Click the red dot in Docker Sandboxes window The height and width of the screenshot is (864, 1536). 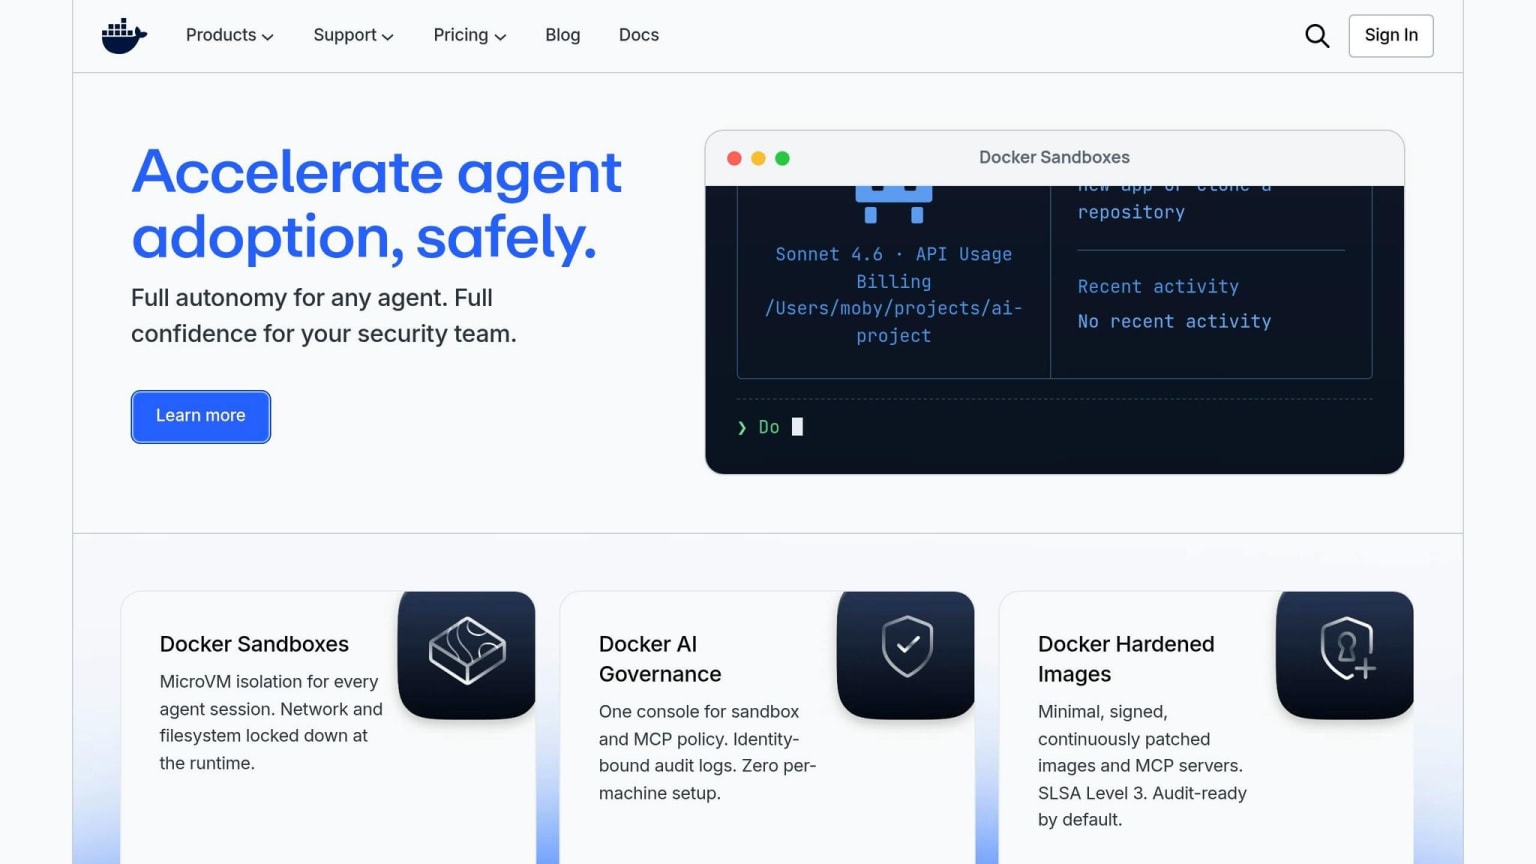pos(734,158)
